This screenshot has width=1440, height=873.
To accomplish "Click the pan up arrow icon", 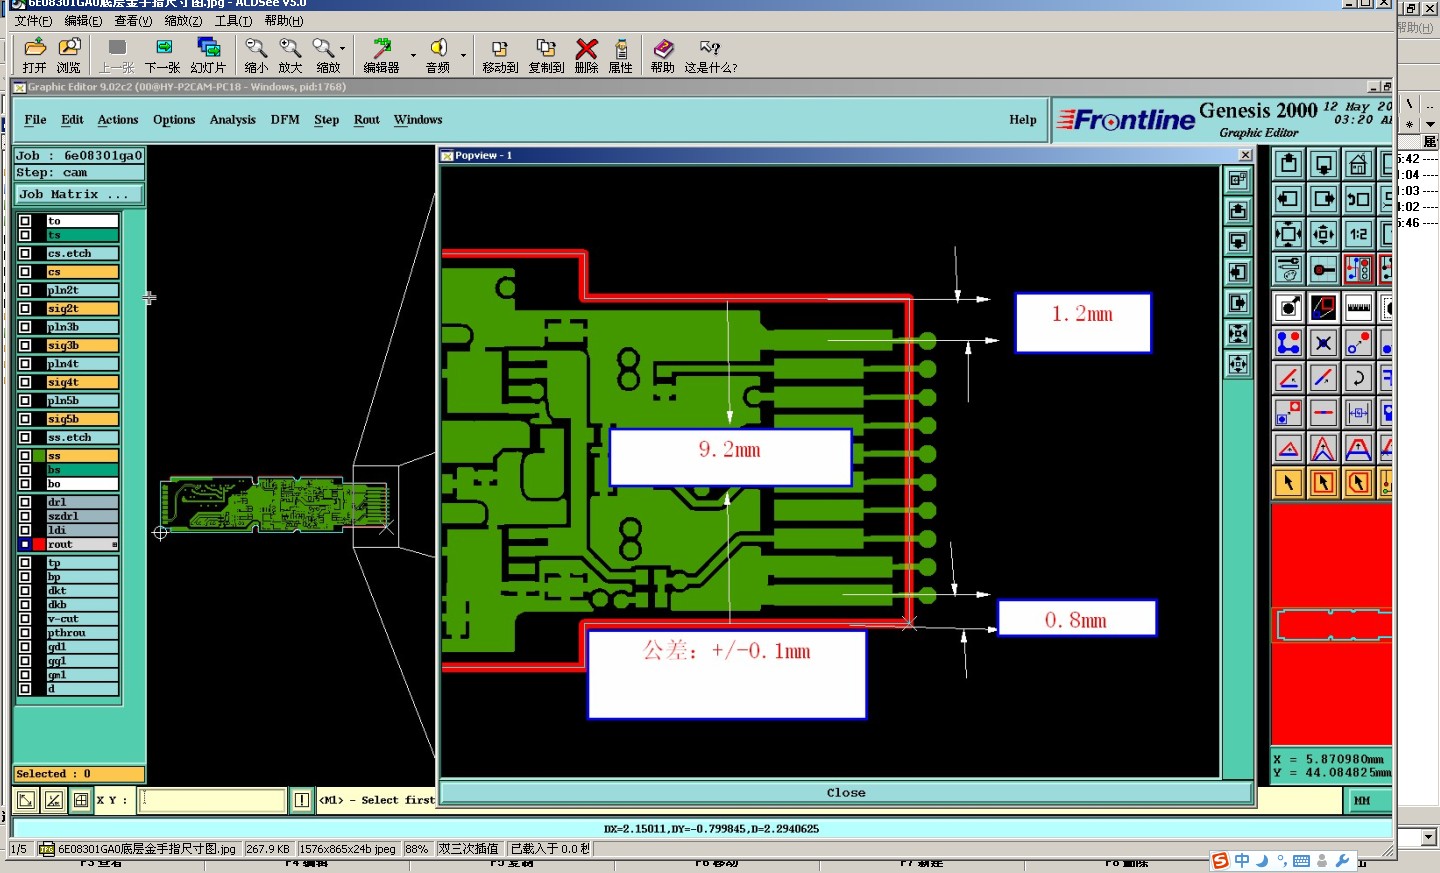I will 1289,164.
